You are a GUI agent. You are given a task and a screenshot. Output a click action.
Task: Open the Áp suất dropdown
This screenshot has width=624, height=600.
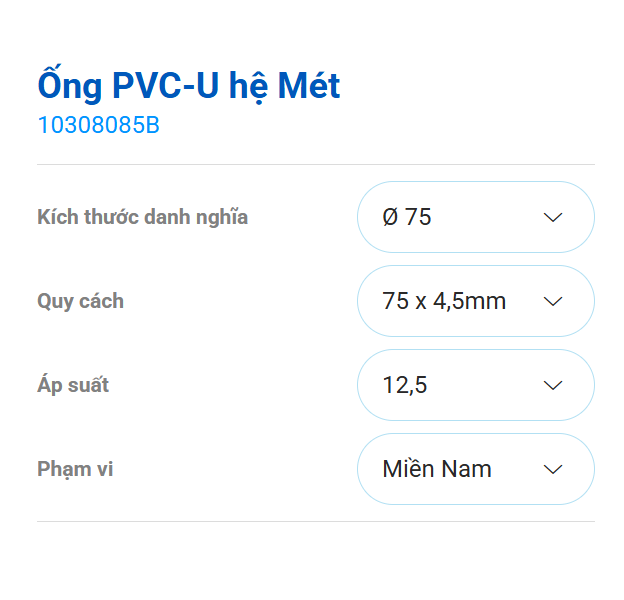[x=475, y=385]
